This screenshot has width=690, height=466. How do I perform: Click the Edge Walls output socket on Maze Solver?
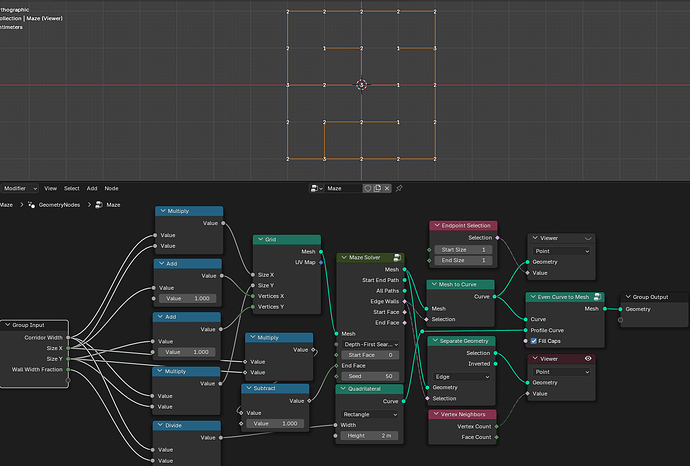(x=404, y=301)
